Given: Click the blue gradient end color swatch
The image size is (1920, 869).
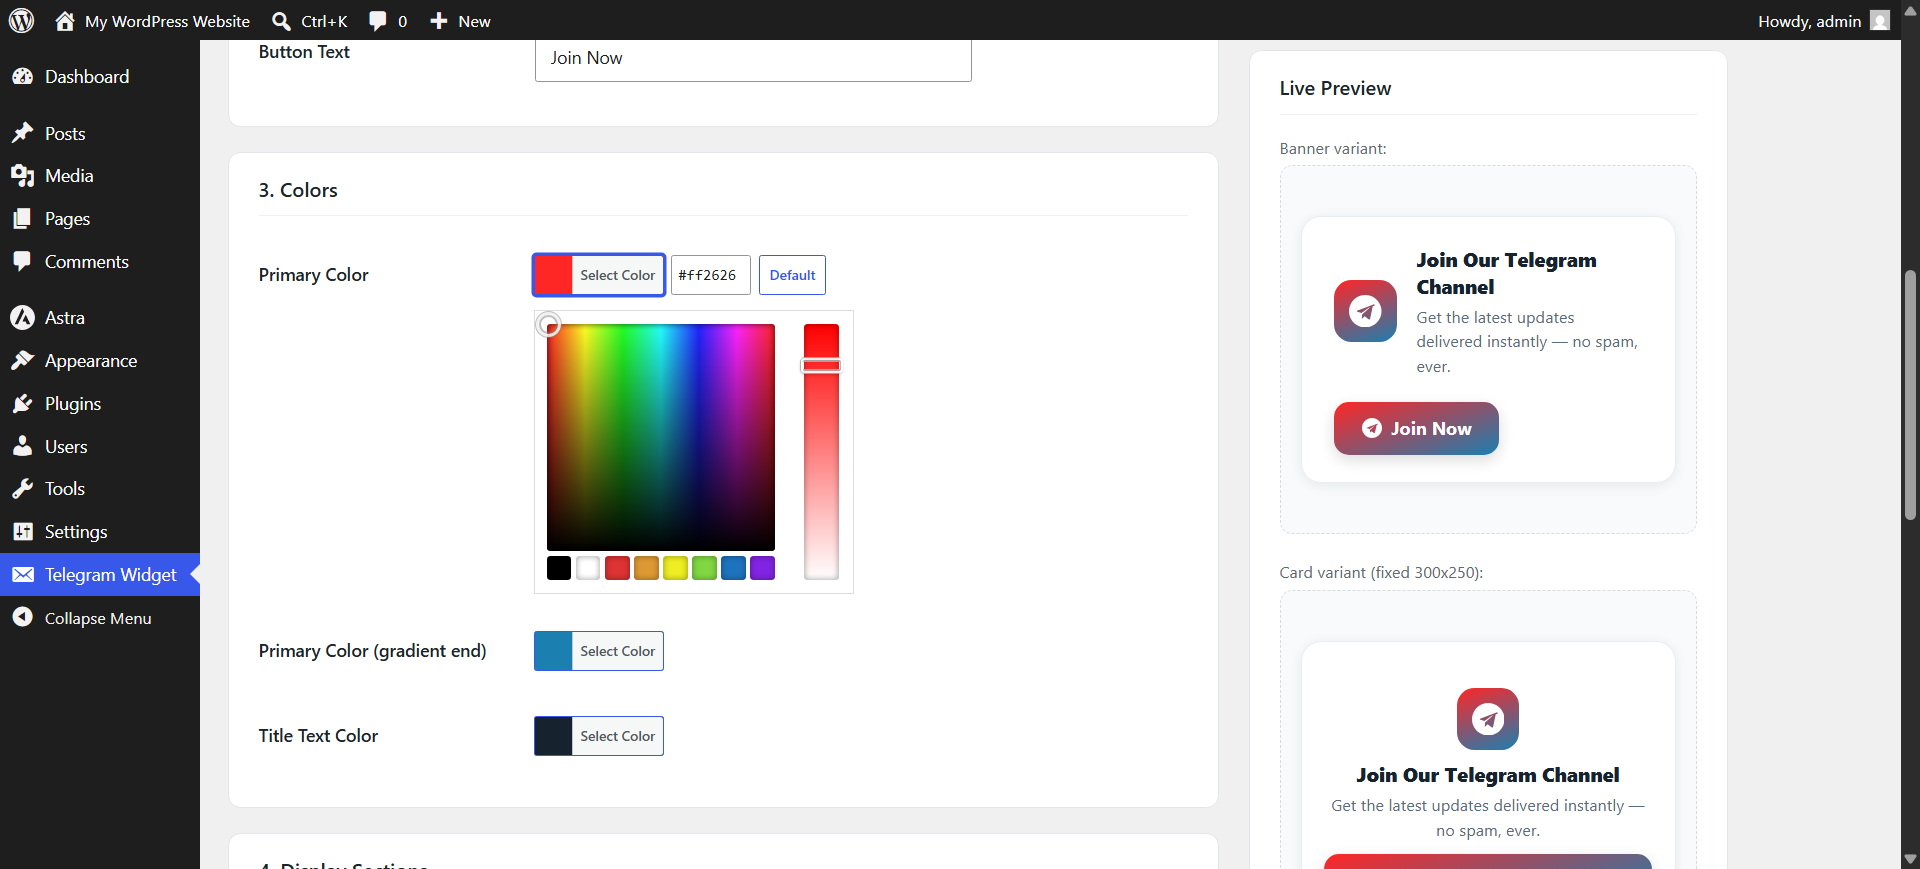Looking at the screenshot, I should [x=553, y=651].
